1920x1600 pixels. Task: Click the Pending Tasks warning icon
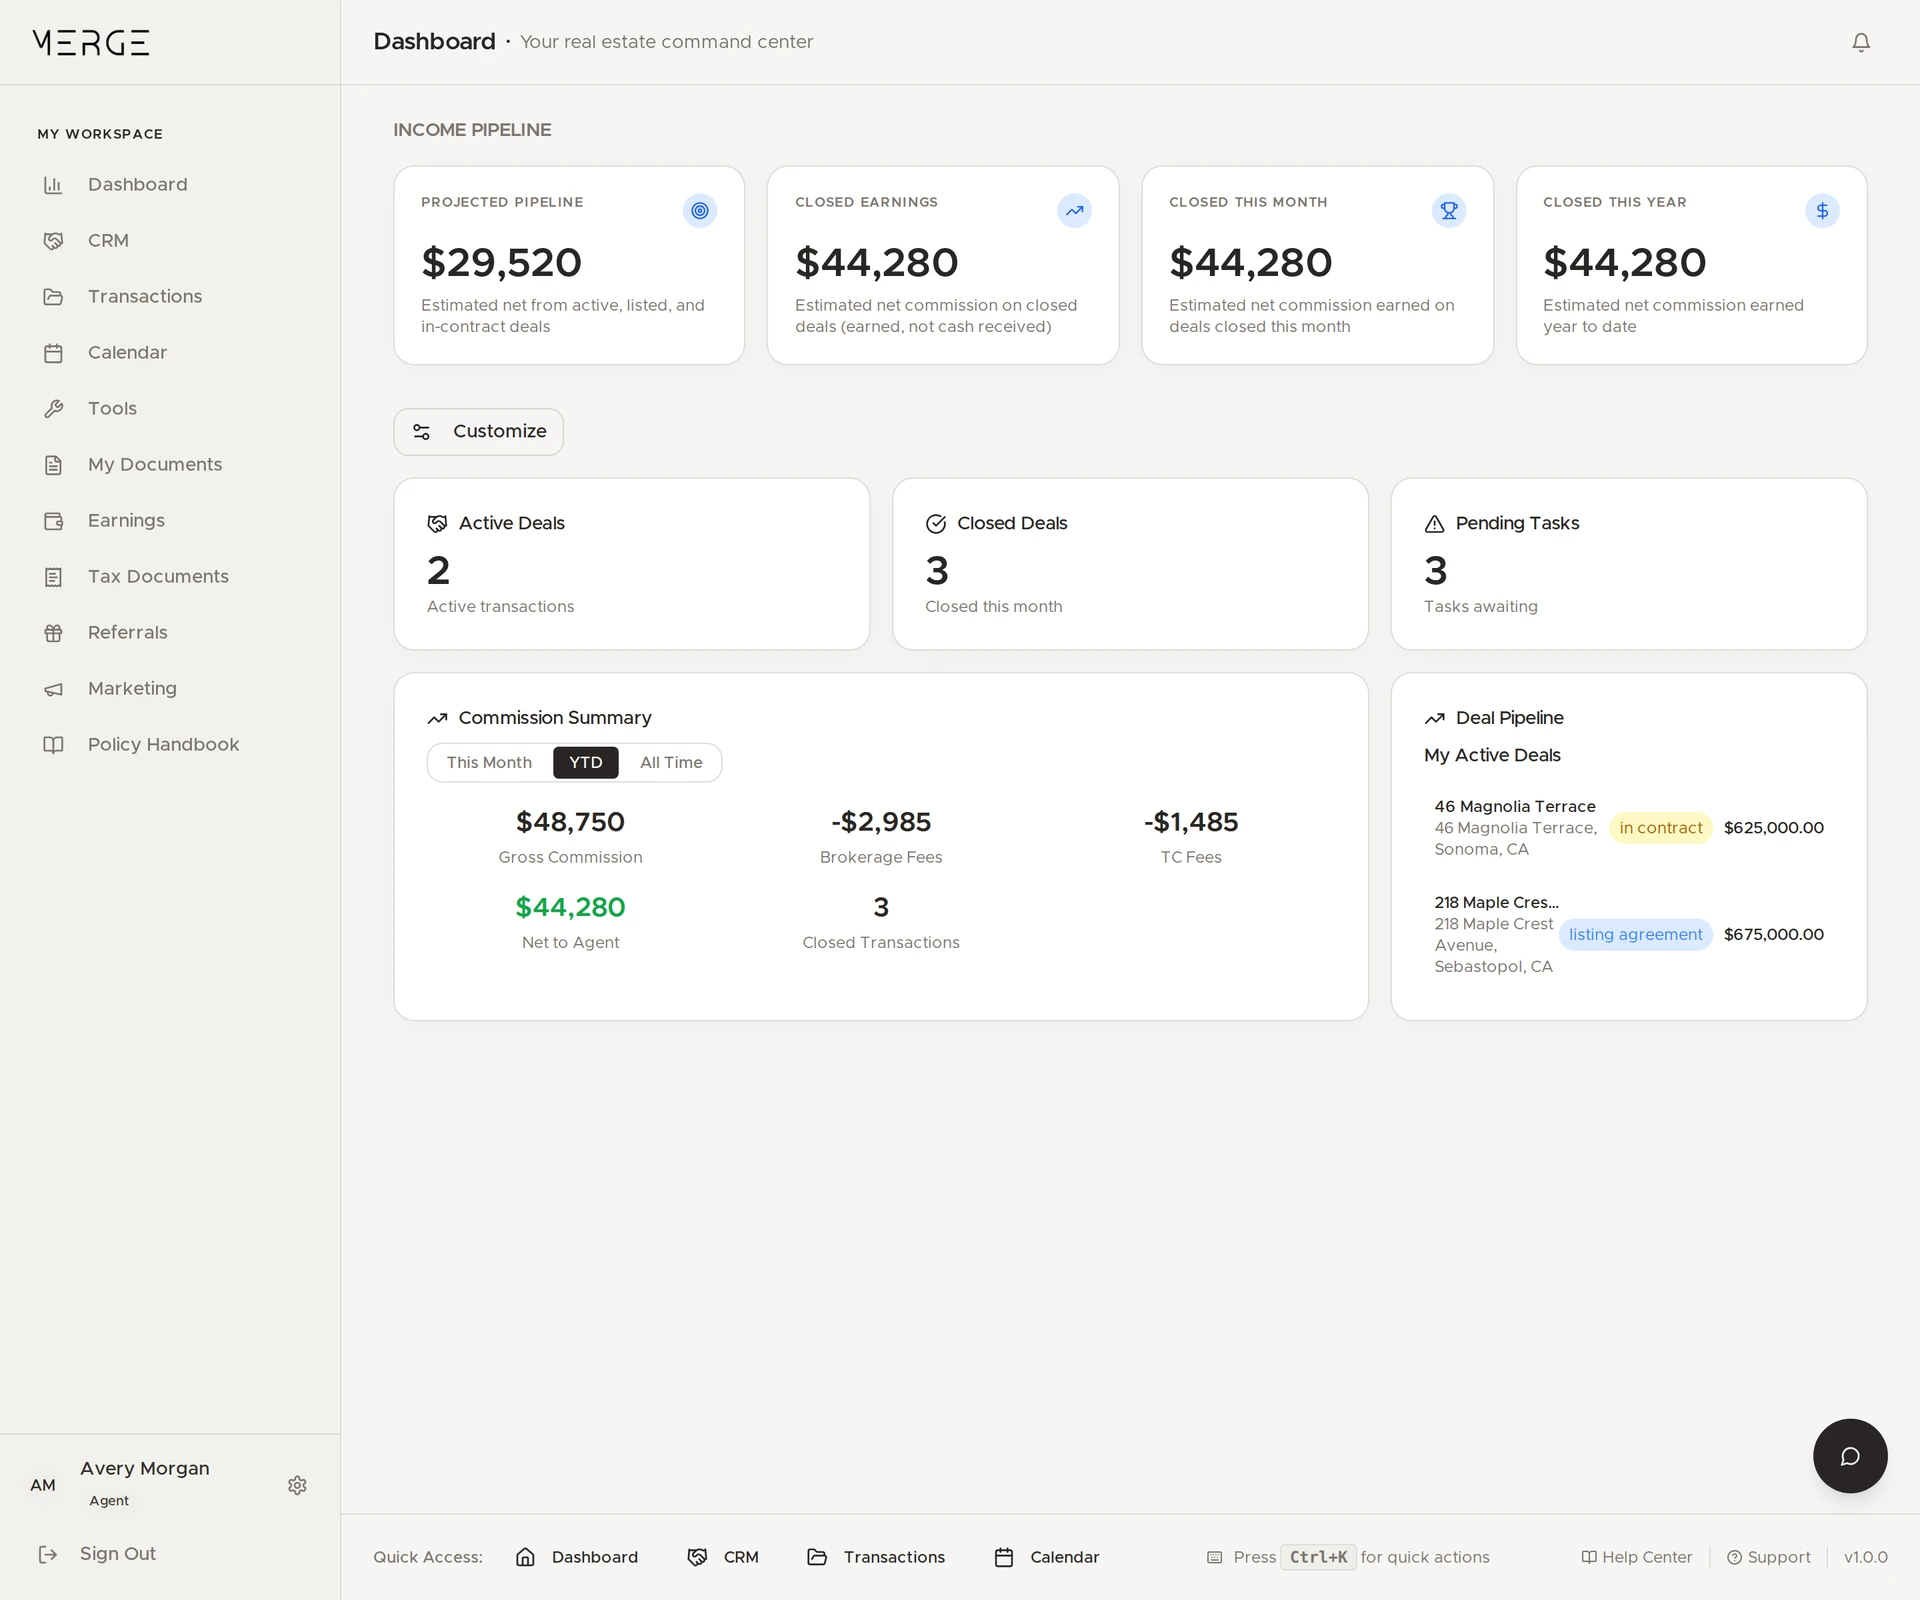1434,524
